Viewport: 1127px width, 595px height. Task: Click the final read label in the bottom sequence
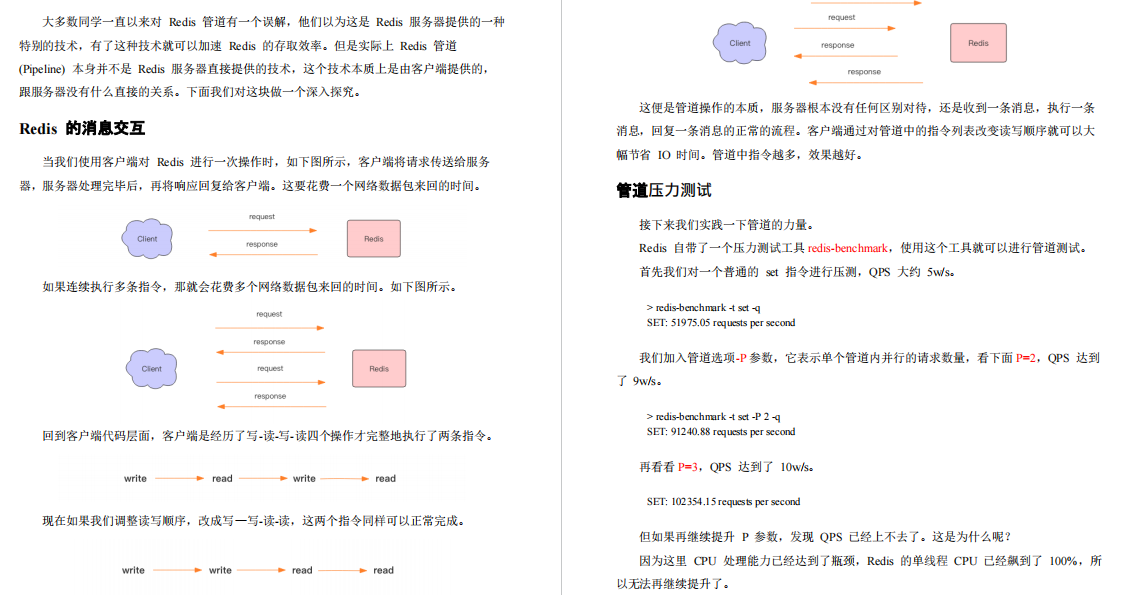(383, 570)
